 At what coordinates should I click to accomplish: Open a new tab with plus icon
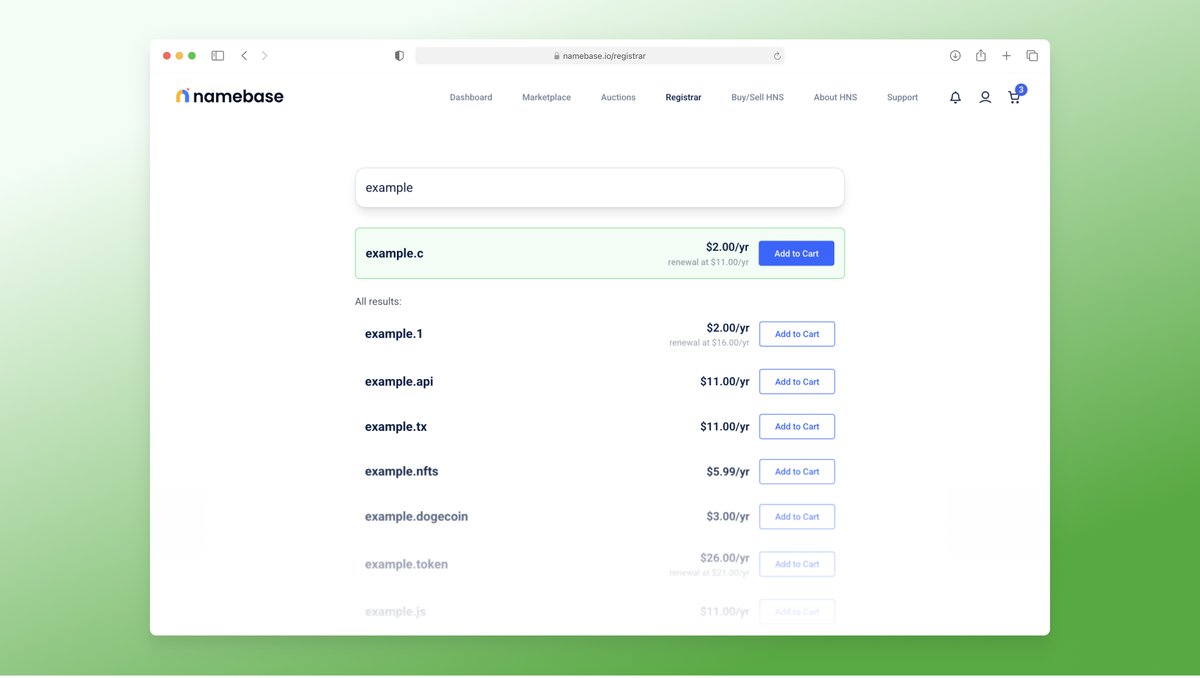point(1006,56)
